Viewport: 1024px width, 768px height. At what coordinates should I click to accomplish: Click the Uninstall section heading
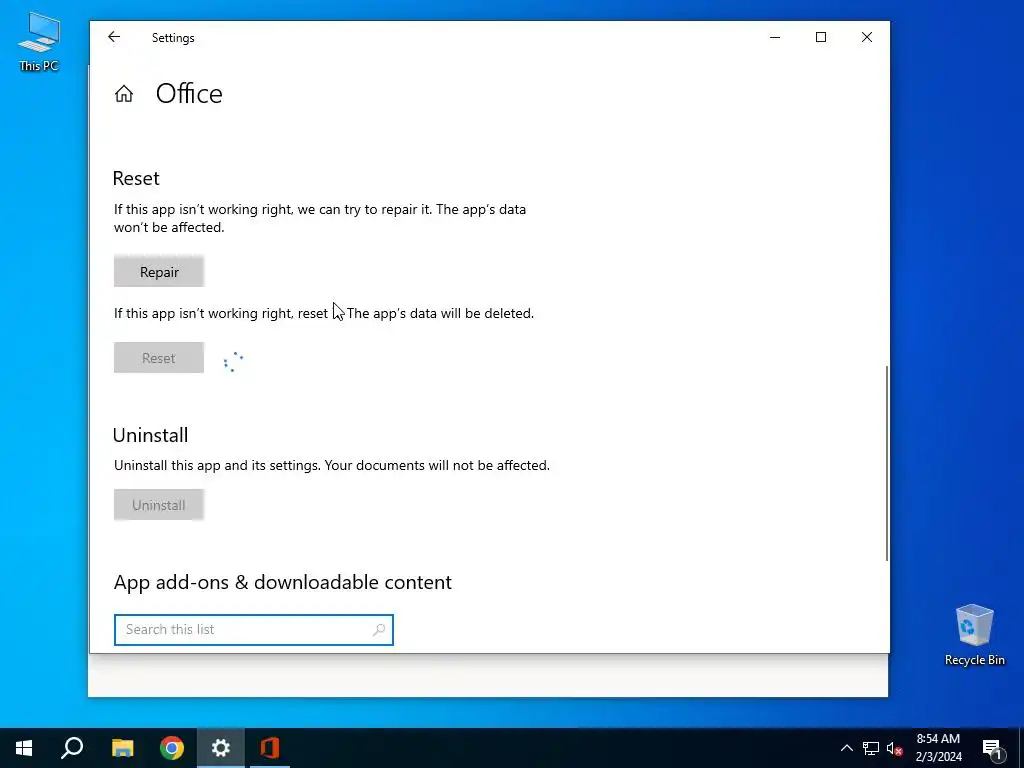tap(150, 435)
